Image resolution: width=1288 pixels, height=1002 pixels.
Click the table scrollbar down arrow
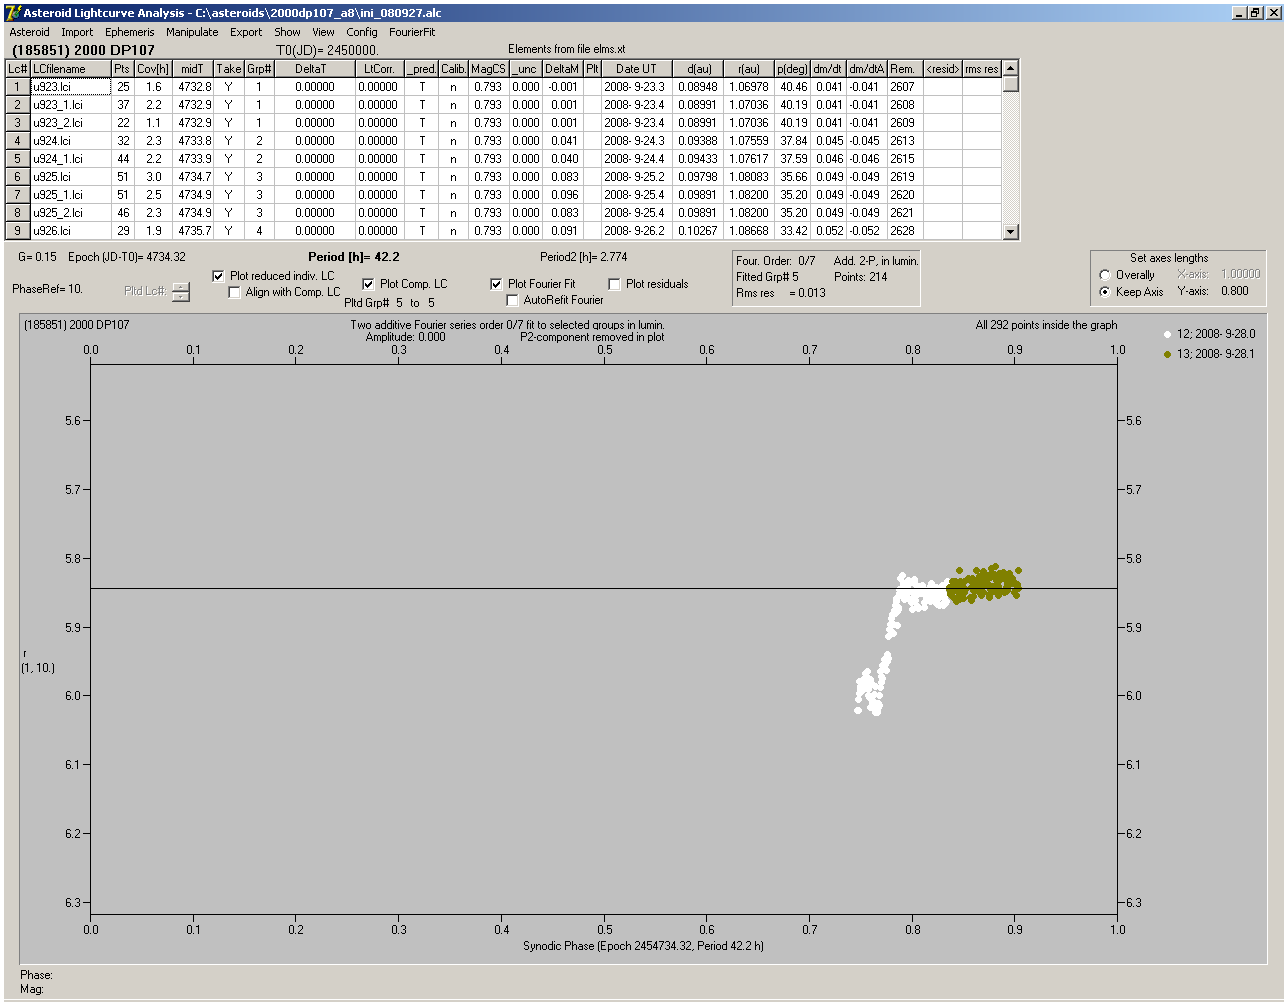(1010, 232)
